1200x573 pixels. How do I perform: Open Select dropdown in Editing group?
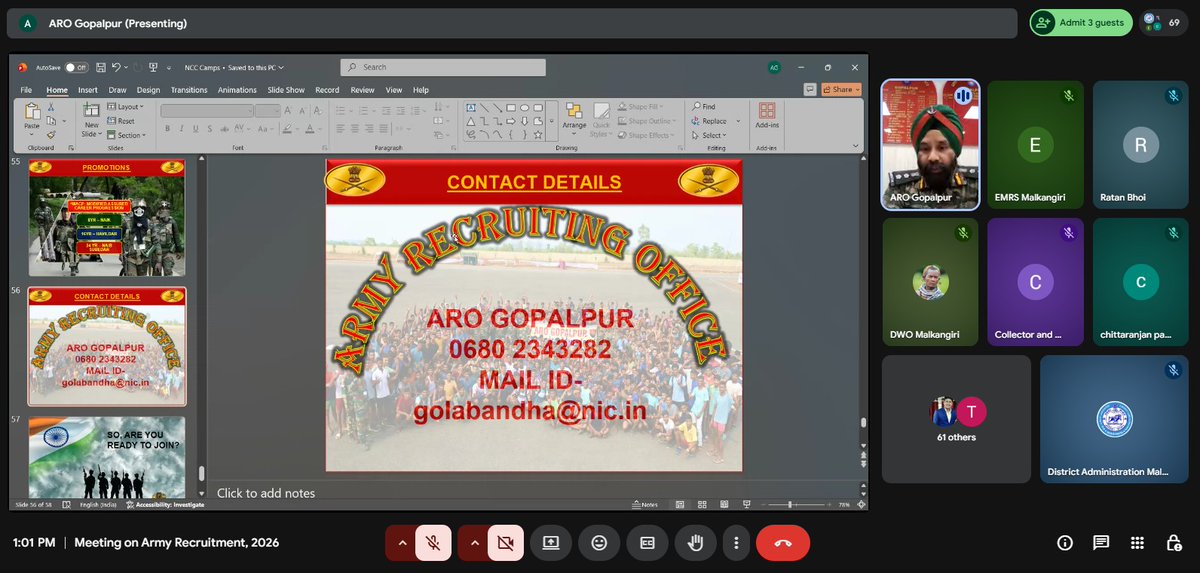(x=709, y=135)
